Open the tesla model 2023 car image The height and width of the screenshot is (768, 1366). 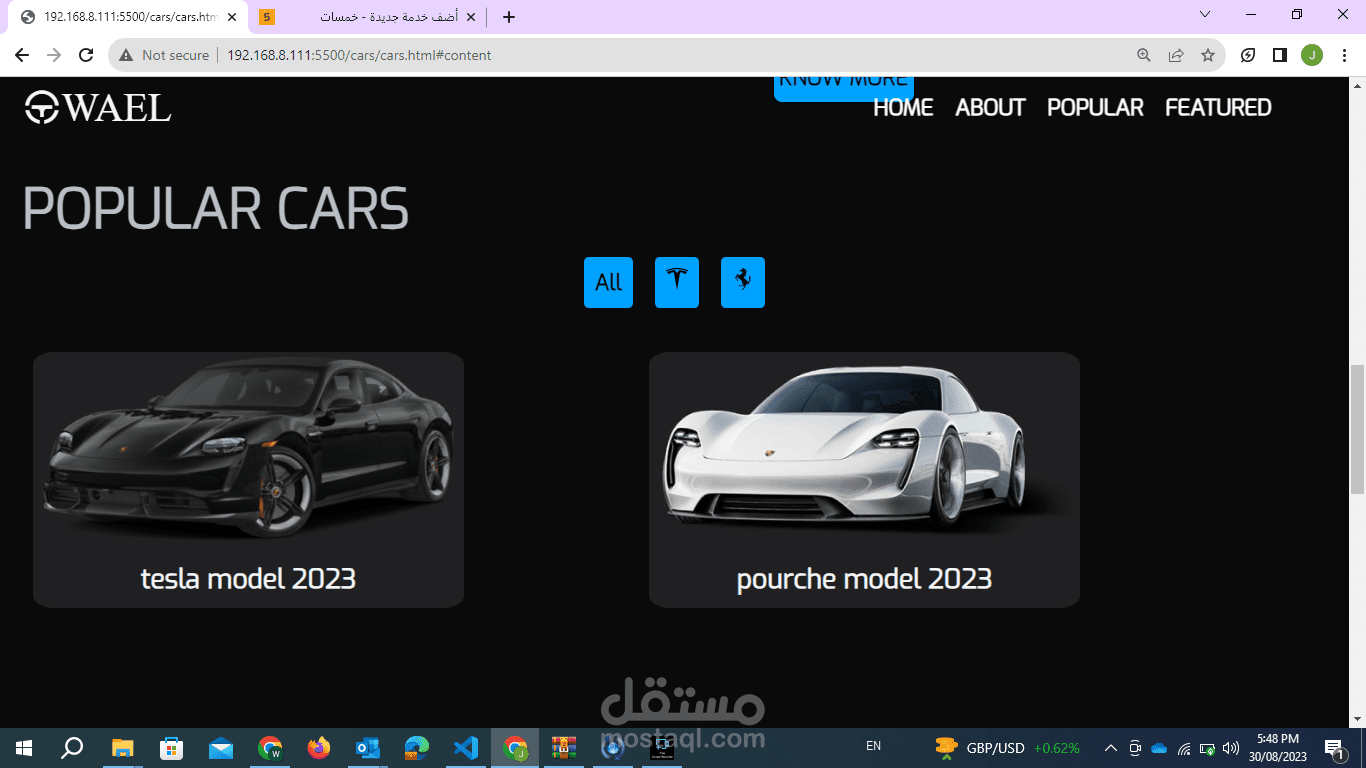point(248,450)
